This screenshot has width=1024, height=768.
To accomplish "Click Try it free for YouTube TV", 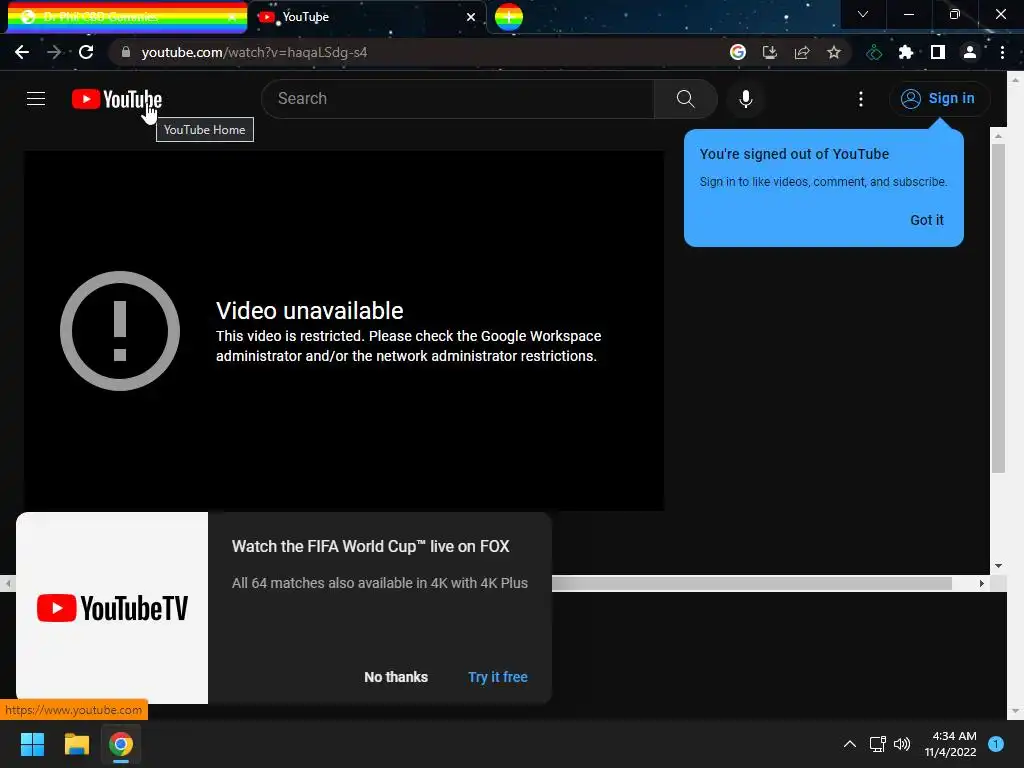I will coord(498,677).
